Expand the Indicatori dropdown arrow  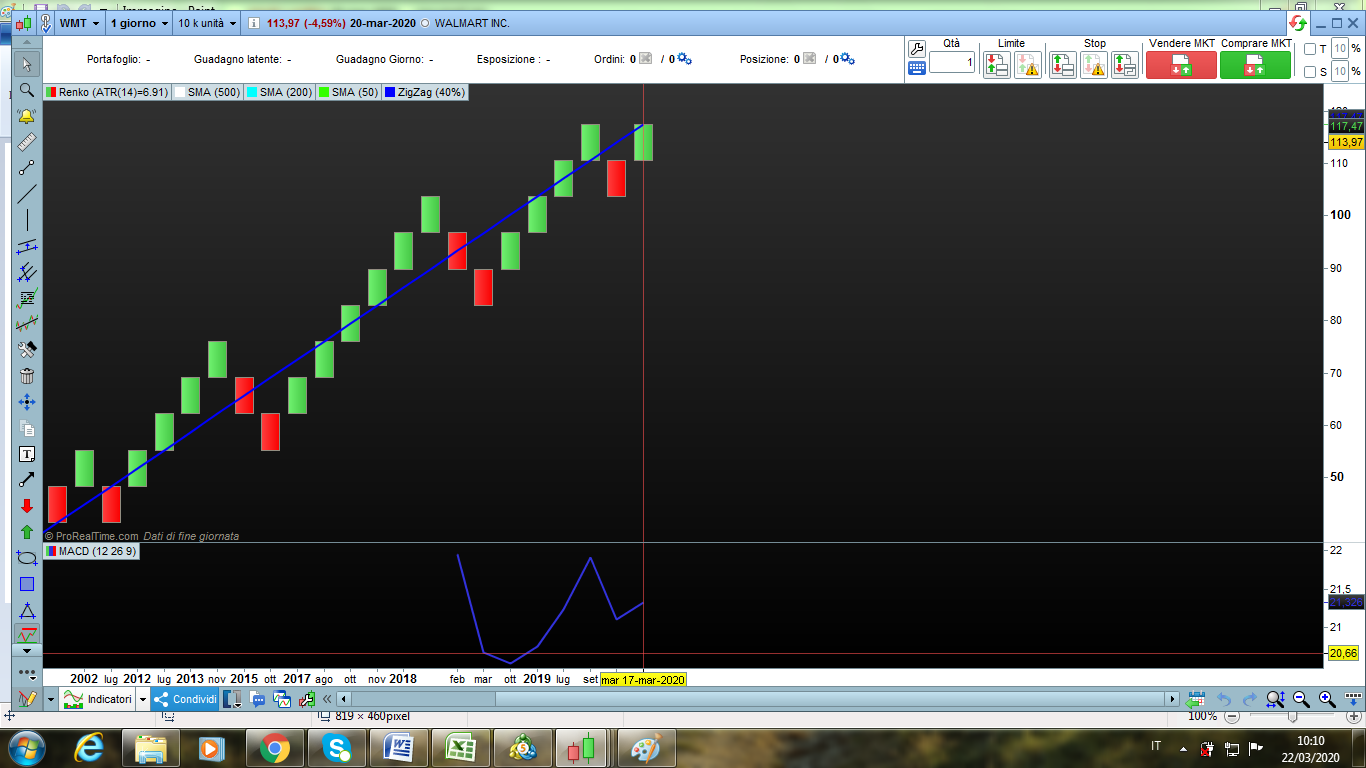tap(143, 699)
